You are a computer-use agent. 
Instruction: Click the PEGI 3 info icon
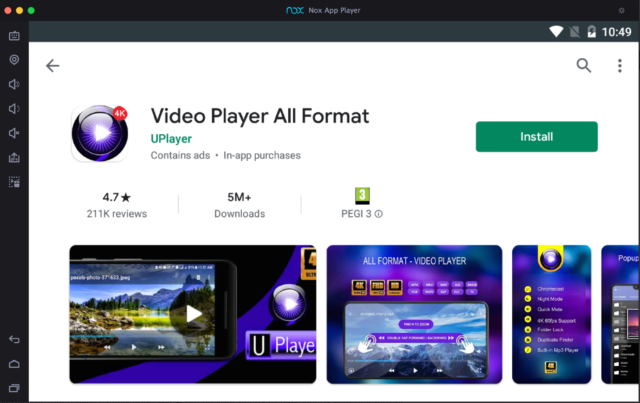379,214
